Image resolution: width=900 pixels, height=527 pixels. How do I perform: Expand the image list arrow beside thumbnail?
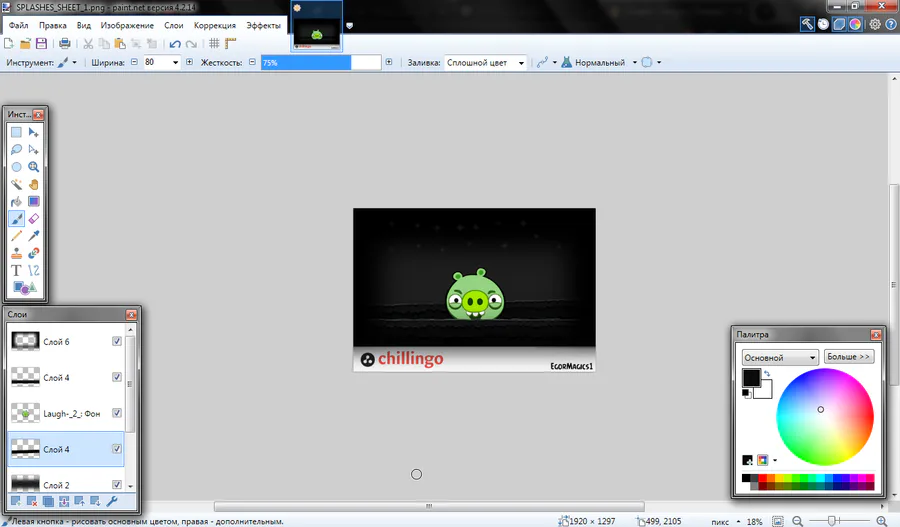tap(349, 25)
